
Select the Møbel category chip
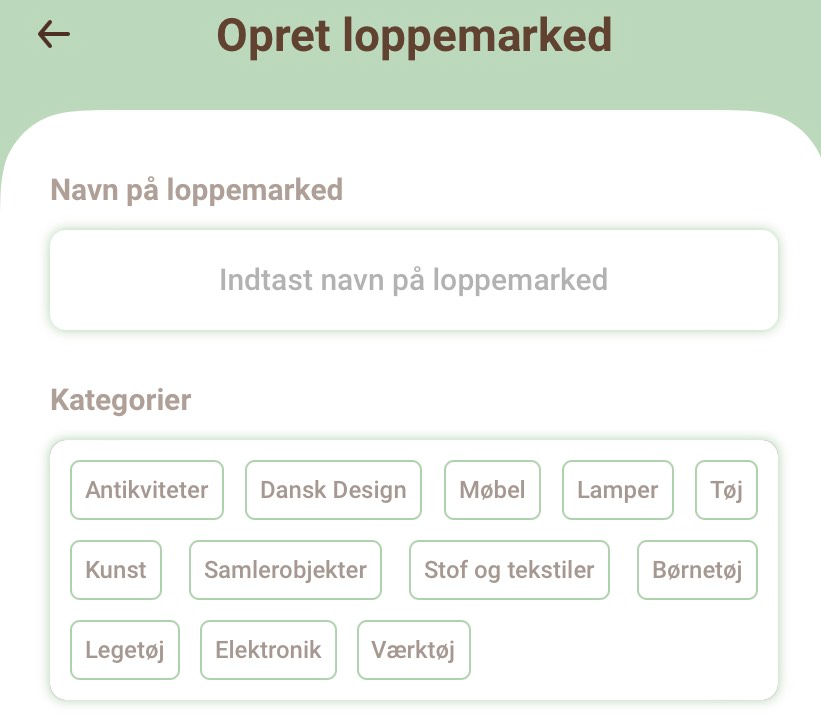pyautogui.click(x=492, y=490)
